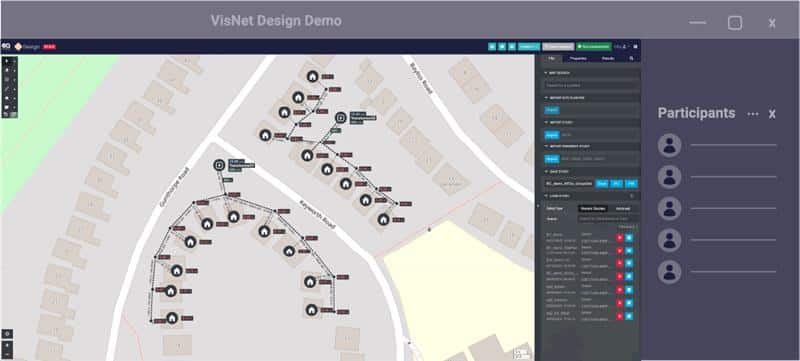Open the Participants panel three-dots menu

[753, 114]
